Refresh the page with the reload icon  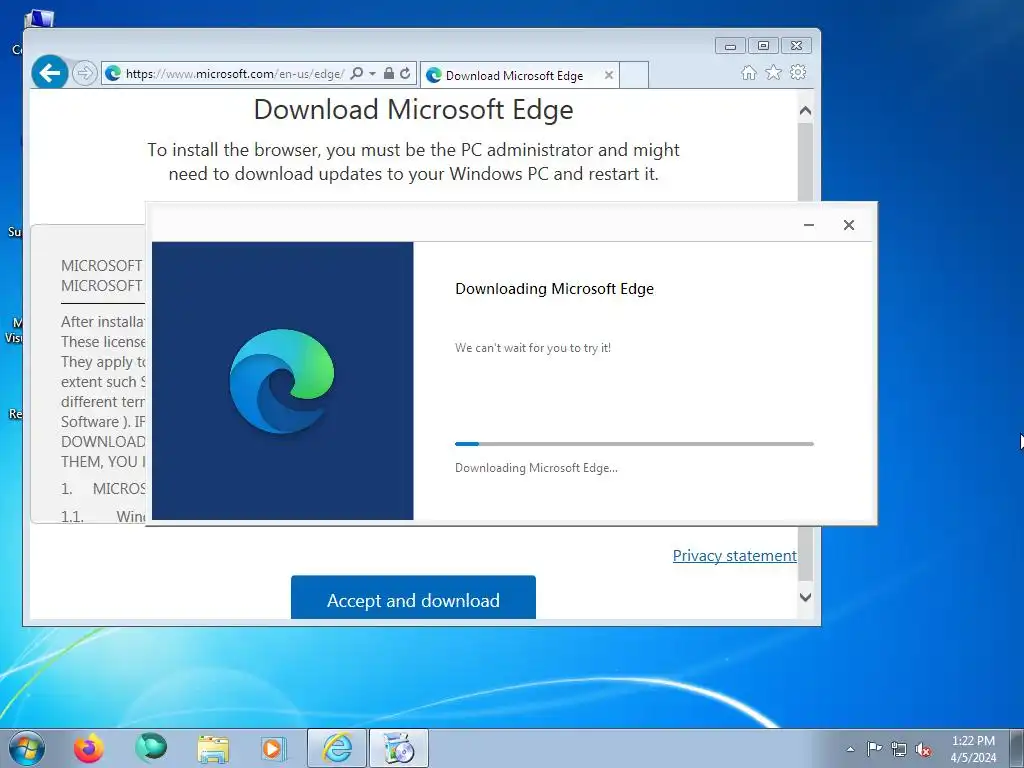tap(406, 73)
